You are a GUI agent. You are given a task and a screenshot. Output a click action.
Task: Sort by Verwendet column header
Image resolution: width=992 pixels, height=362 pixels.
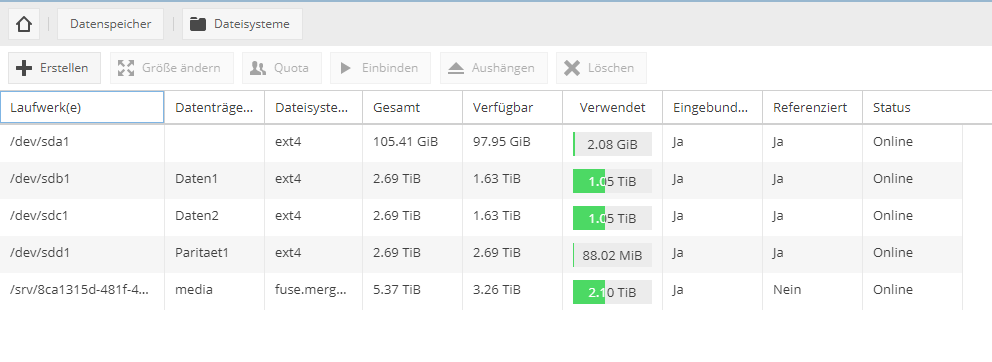coord(612,107)
